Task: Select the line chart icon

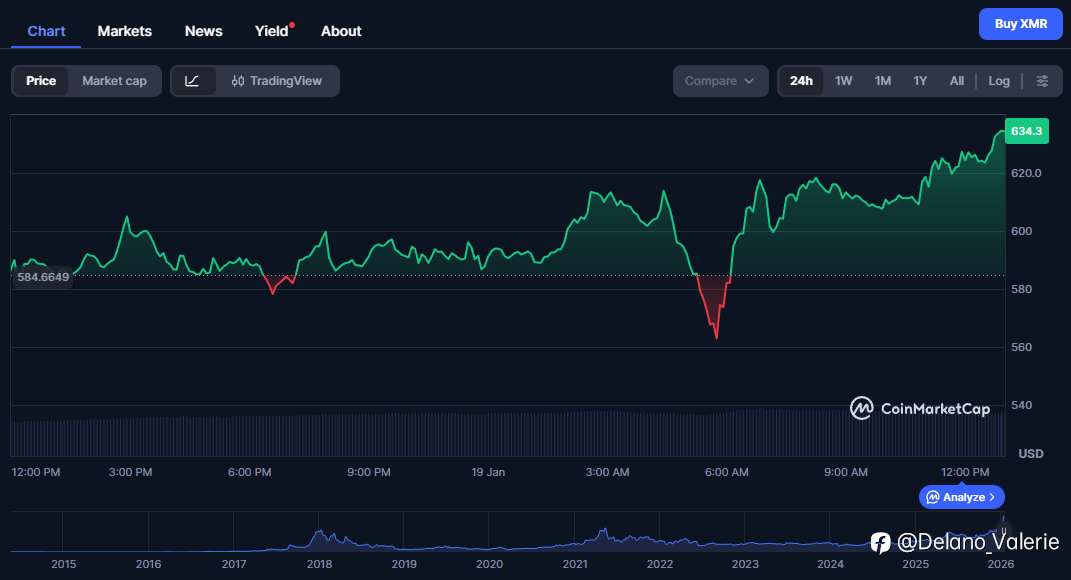Action: [x=193, y=81]
